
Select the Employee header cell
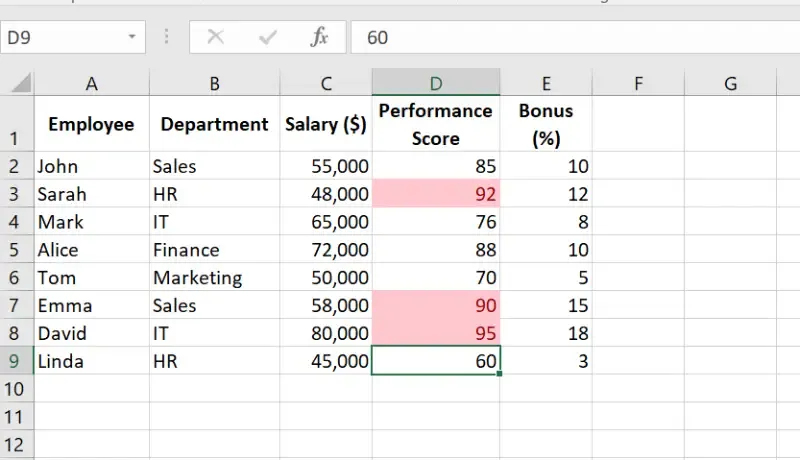click(92, 124)
